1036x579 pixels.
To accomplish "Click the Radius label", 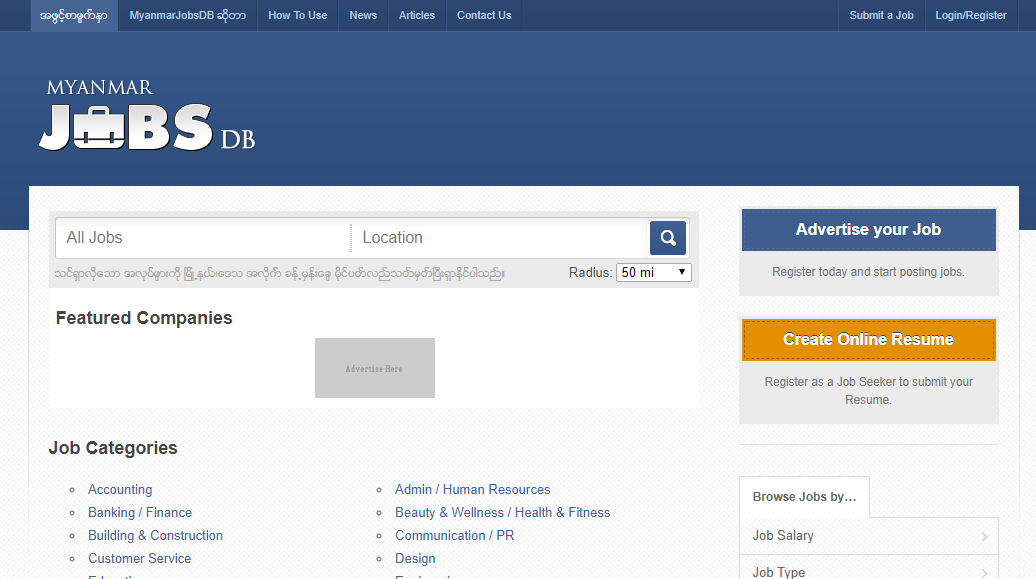I will point(590,273).
